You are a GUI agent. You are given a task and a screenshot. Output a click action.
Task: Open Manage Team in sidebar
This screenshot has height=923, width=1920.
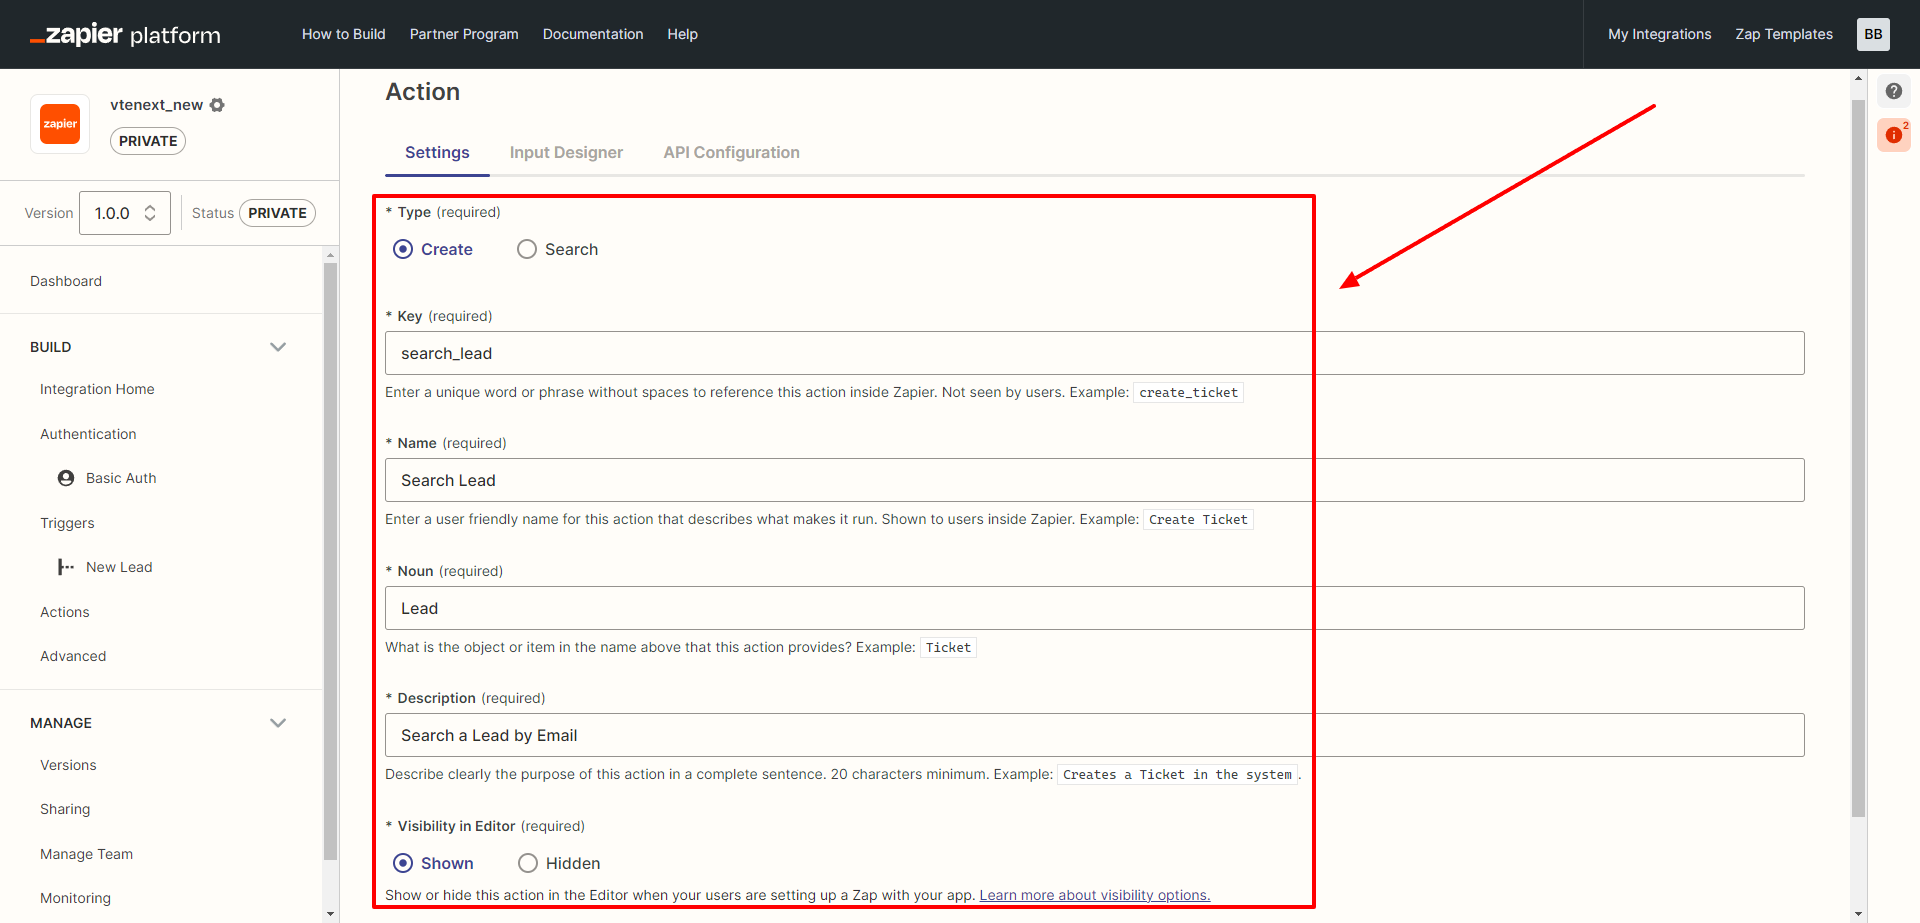(86, 854)
